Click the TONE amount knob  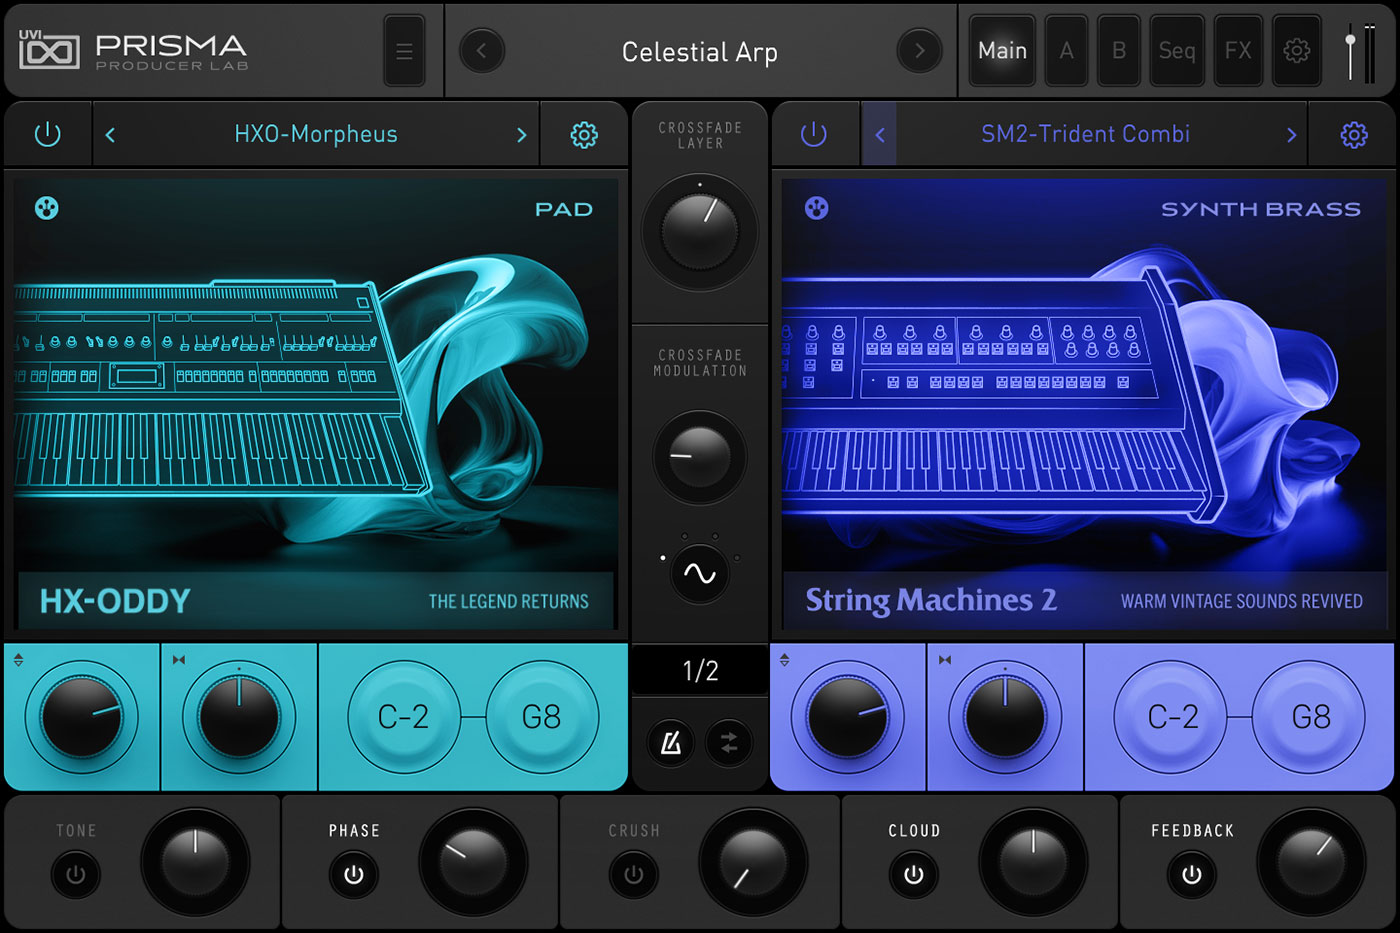click(x=195, y=863)
